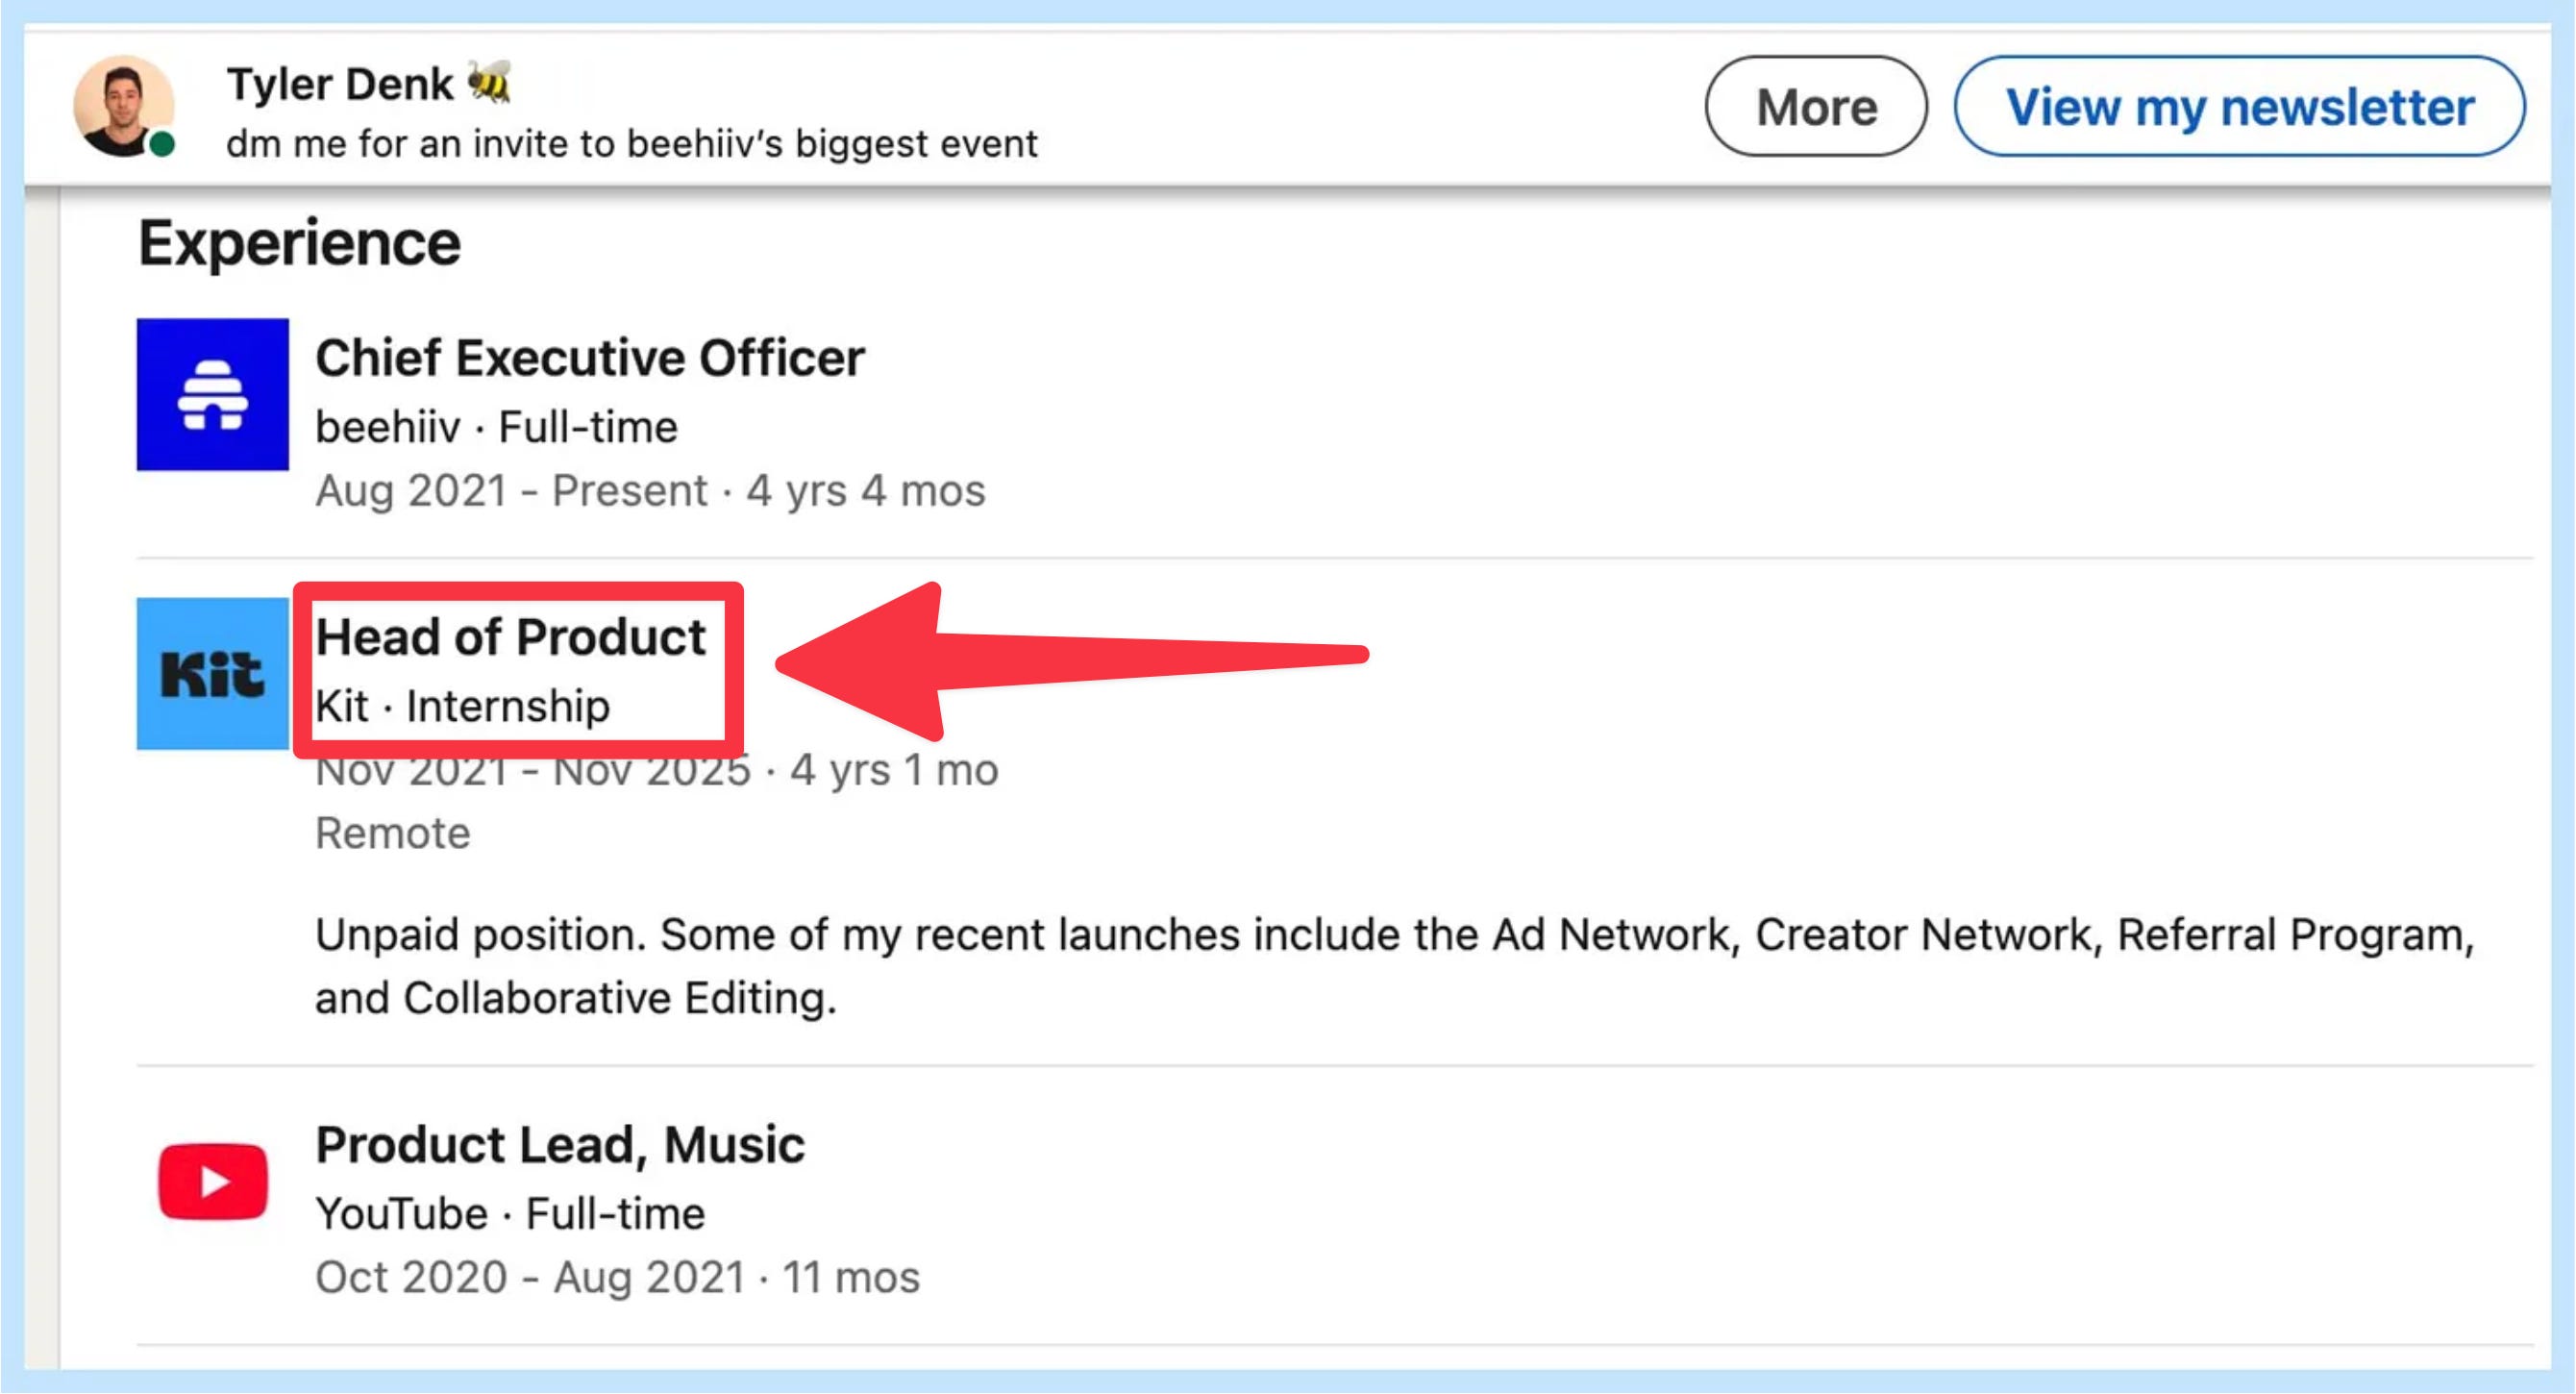This screenshot has width=2576, height=1394.
Task: Click the green online status dot
Action: click(162, 145)
